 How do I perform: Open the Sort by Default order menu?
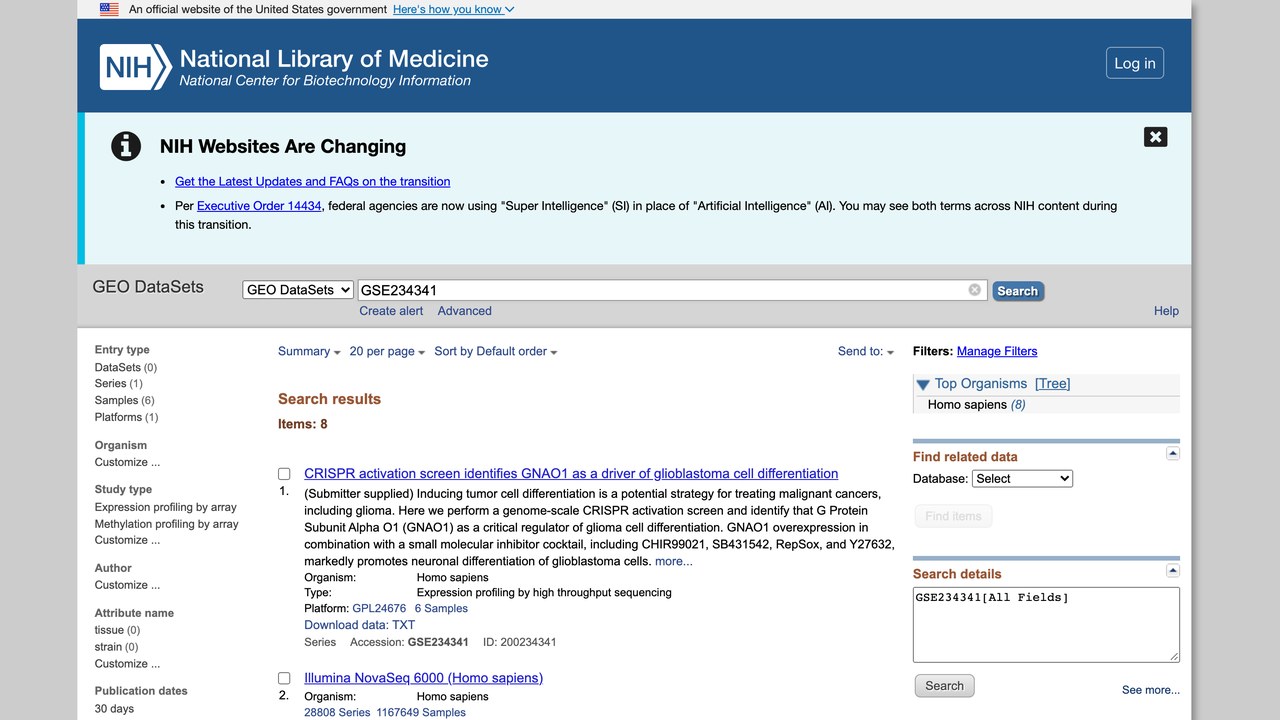coord(496,352)
